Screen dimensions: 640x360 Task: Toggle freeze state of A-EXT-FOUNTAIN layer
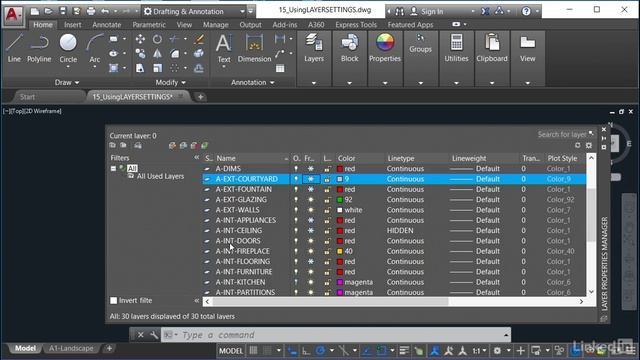(311, 189)
